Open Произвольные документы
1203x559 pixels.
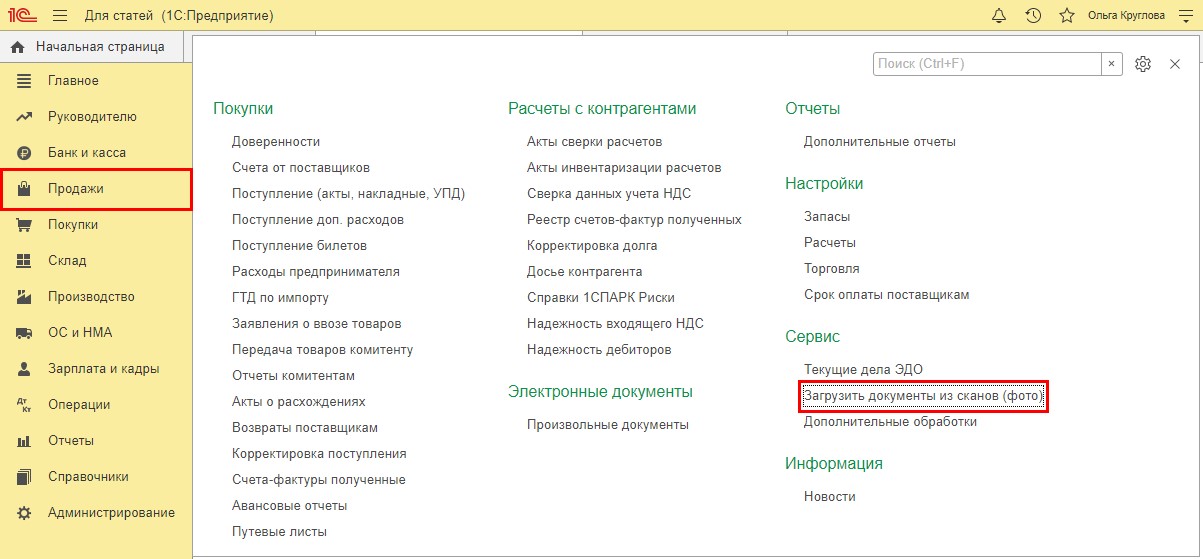pyautogui.click(x=608, y=425)
